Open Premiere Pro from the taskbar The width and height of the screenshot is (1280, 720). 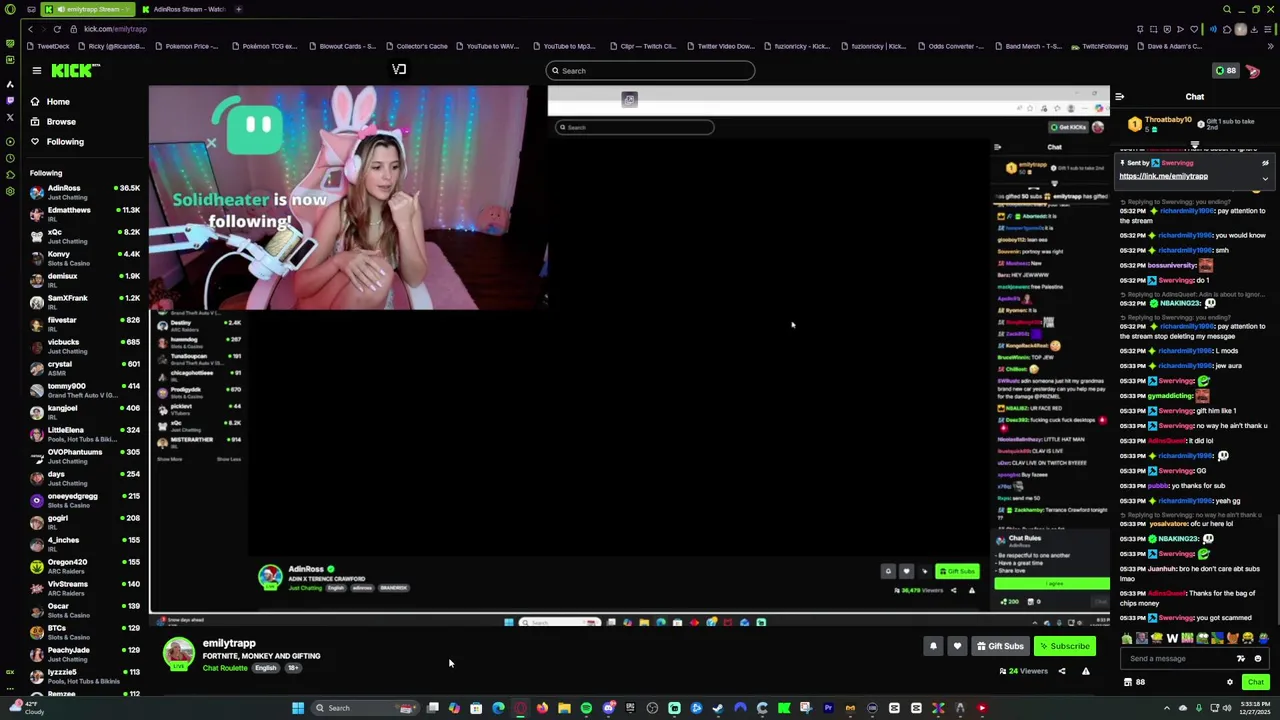click(828, 708)
